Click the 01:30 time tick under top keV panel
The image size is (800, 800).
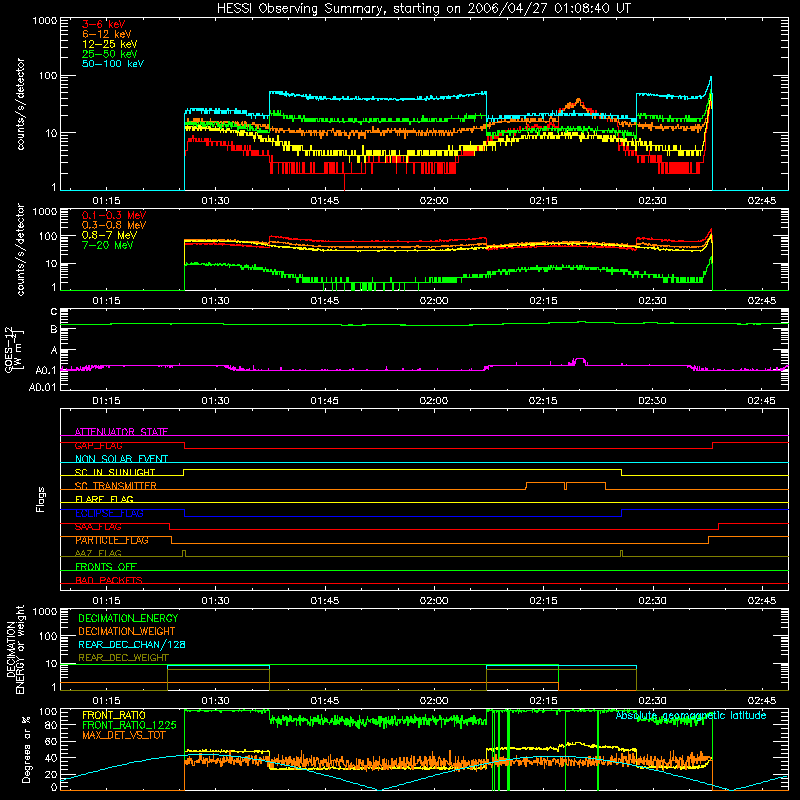[215, 201]
